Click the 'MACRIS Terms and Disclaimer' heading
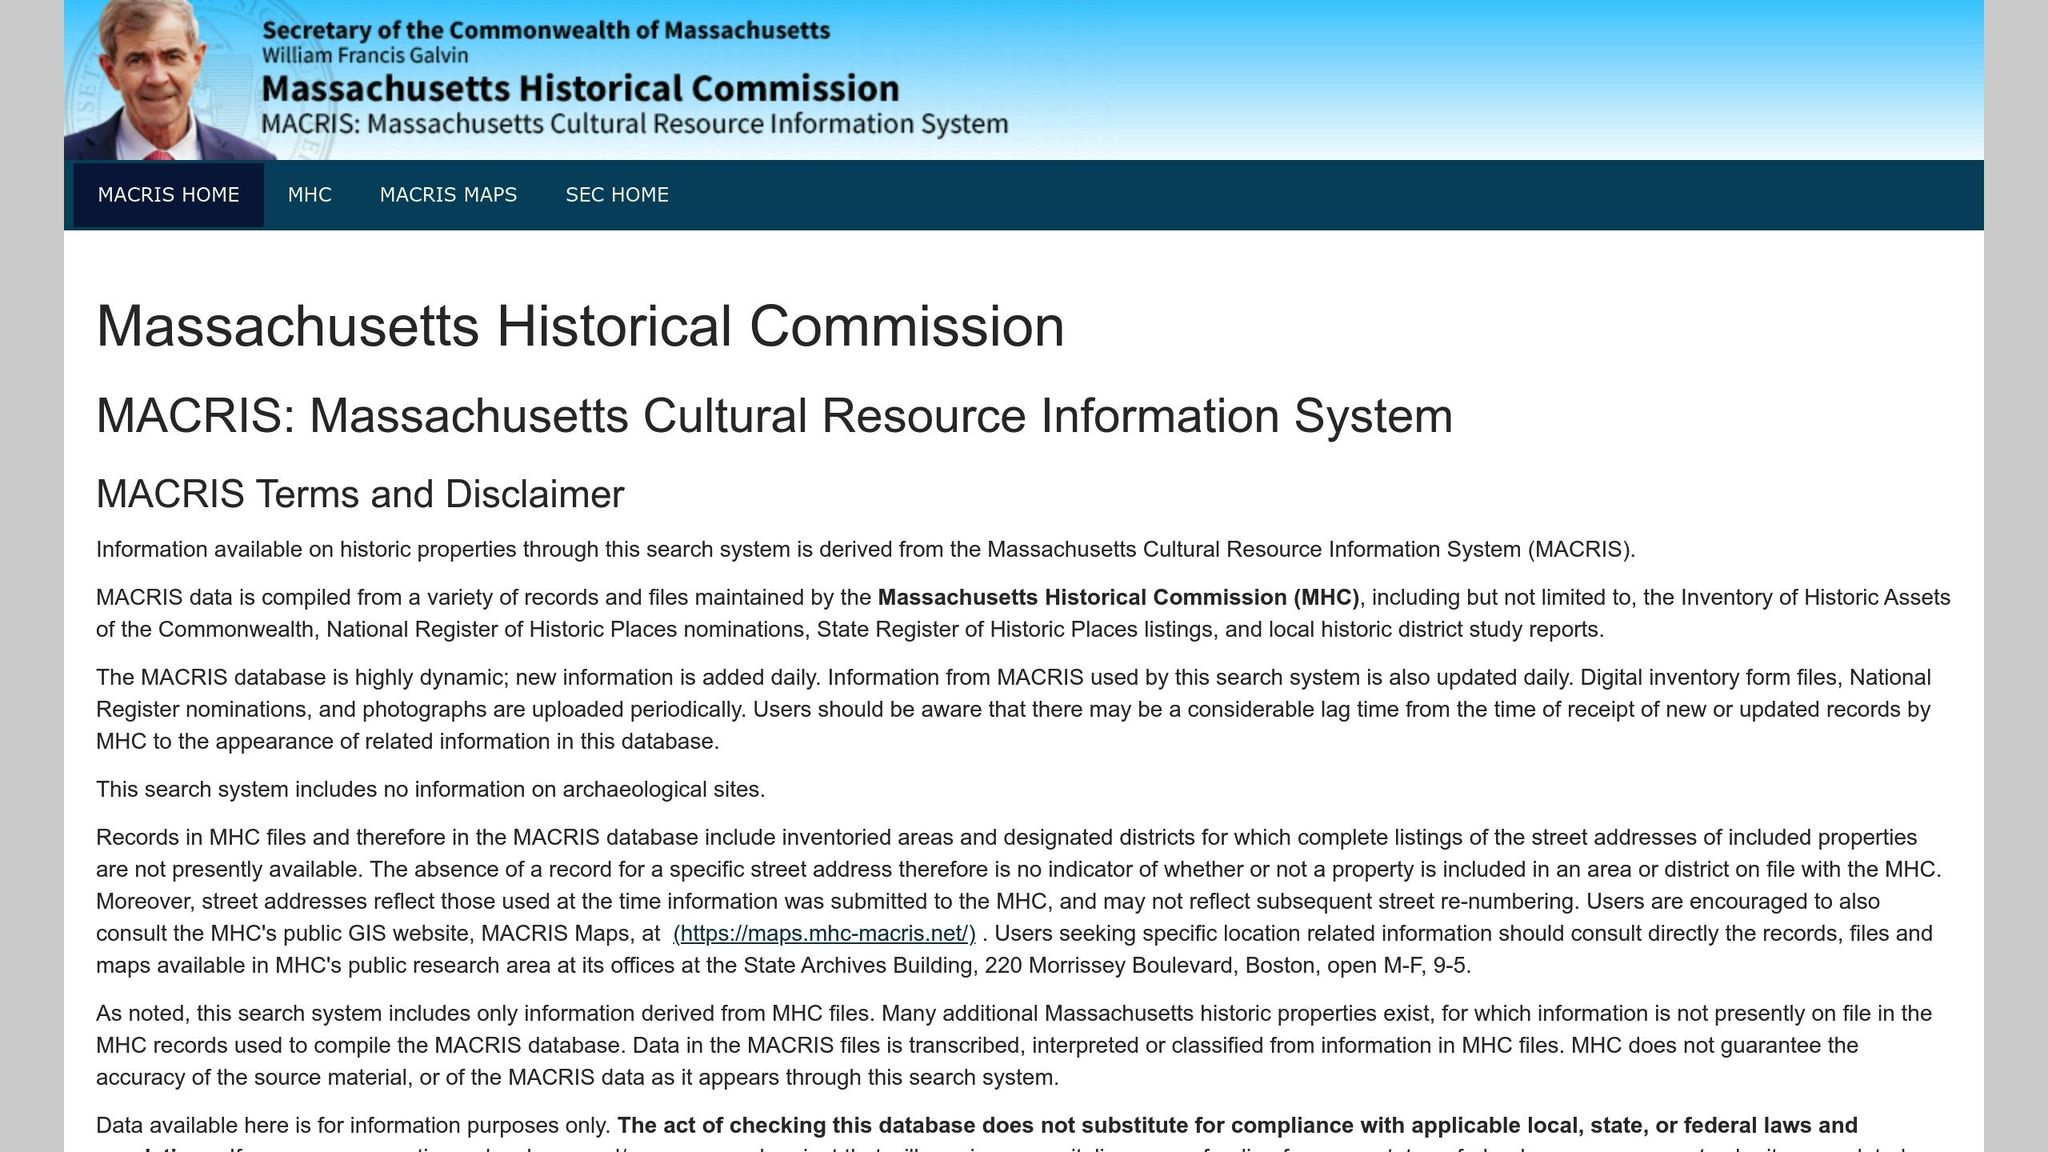 click(360, 494)
